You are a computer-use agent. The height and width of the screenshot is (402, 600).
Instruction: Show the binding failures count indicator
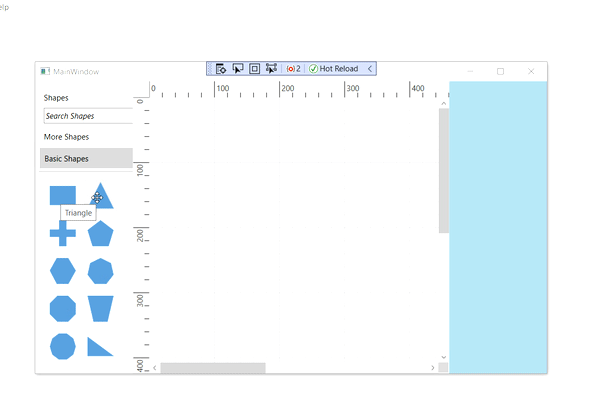(x=293, y=69)
